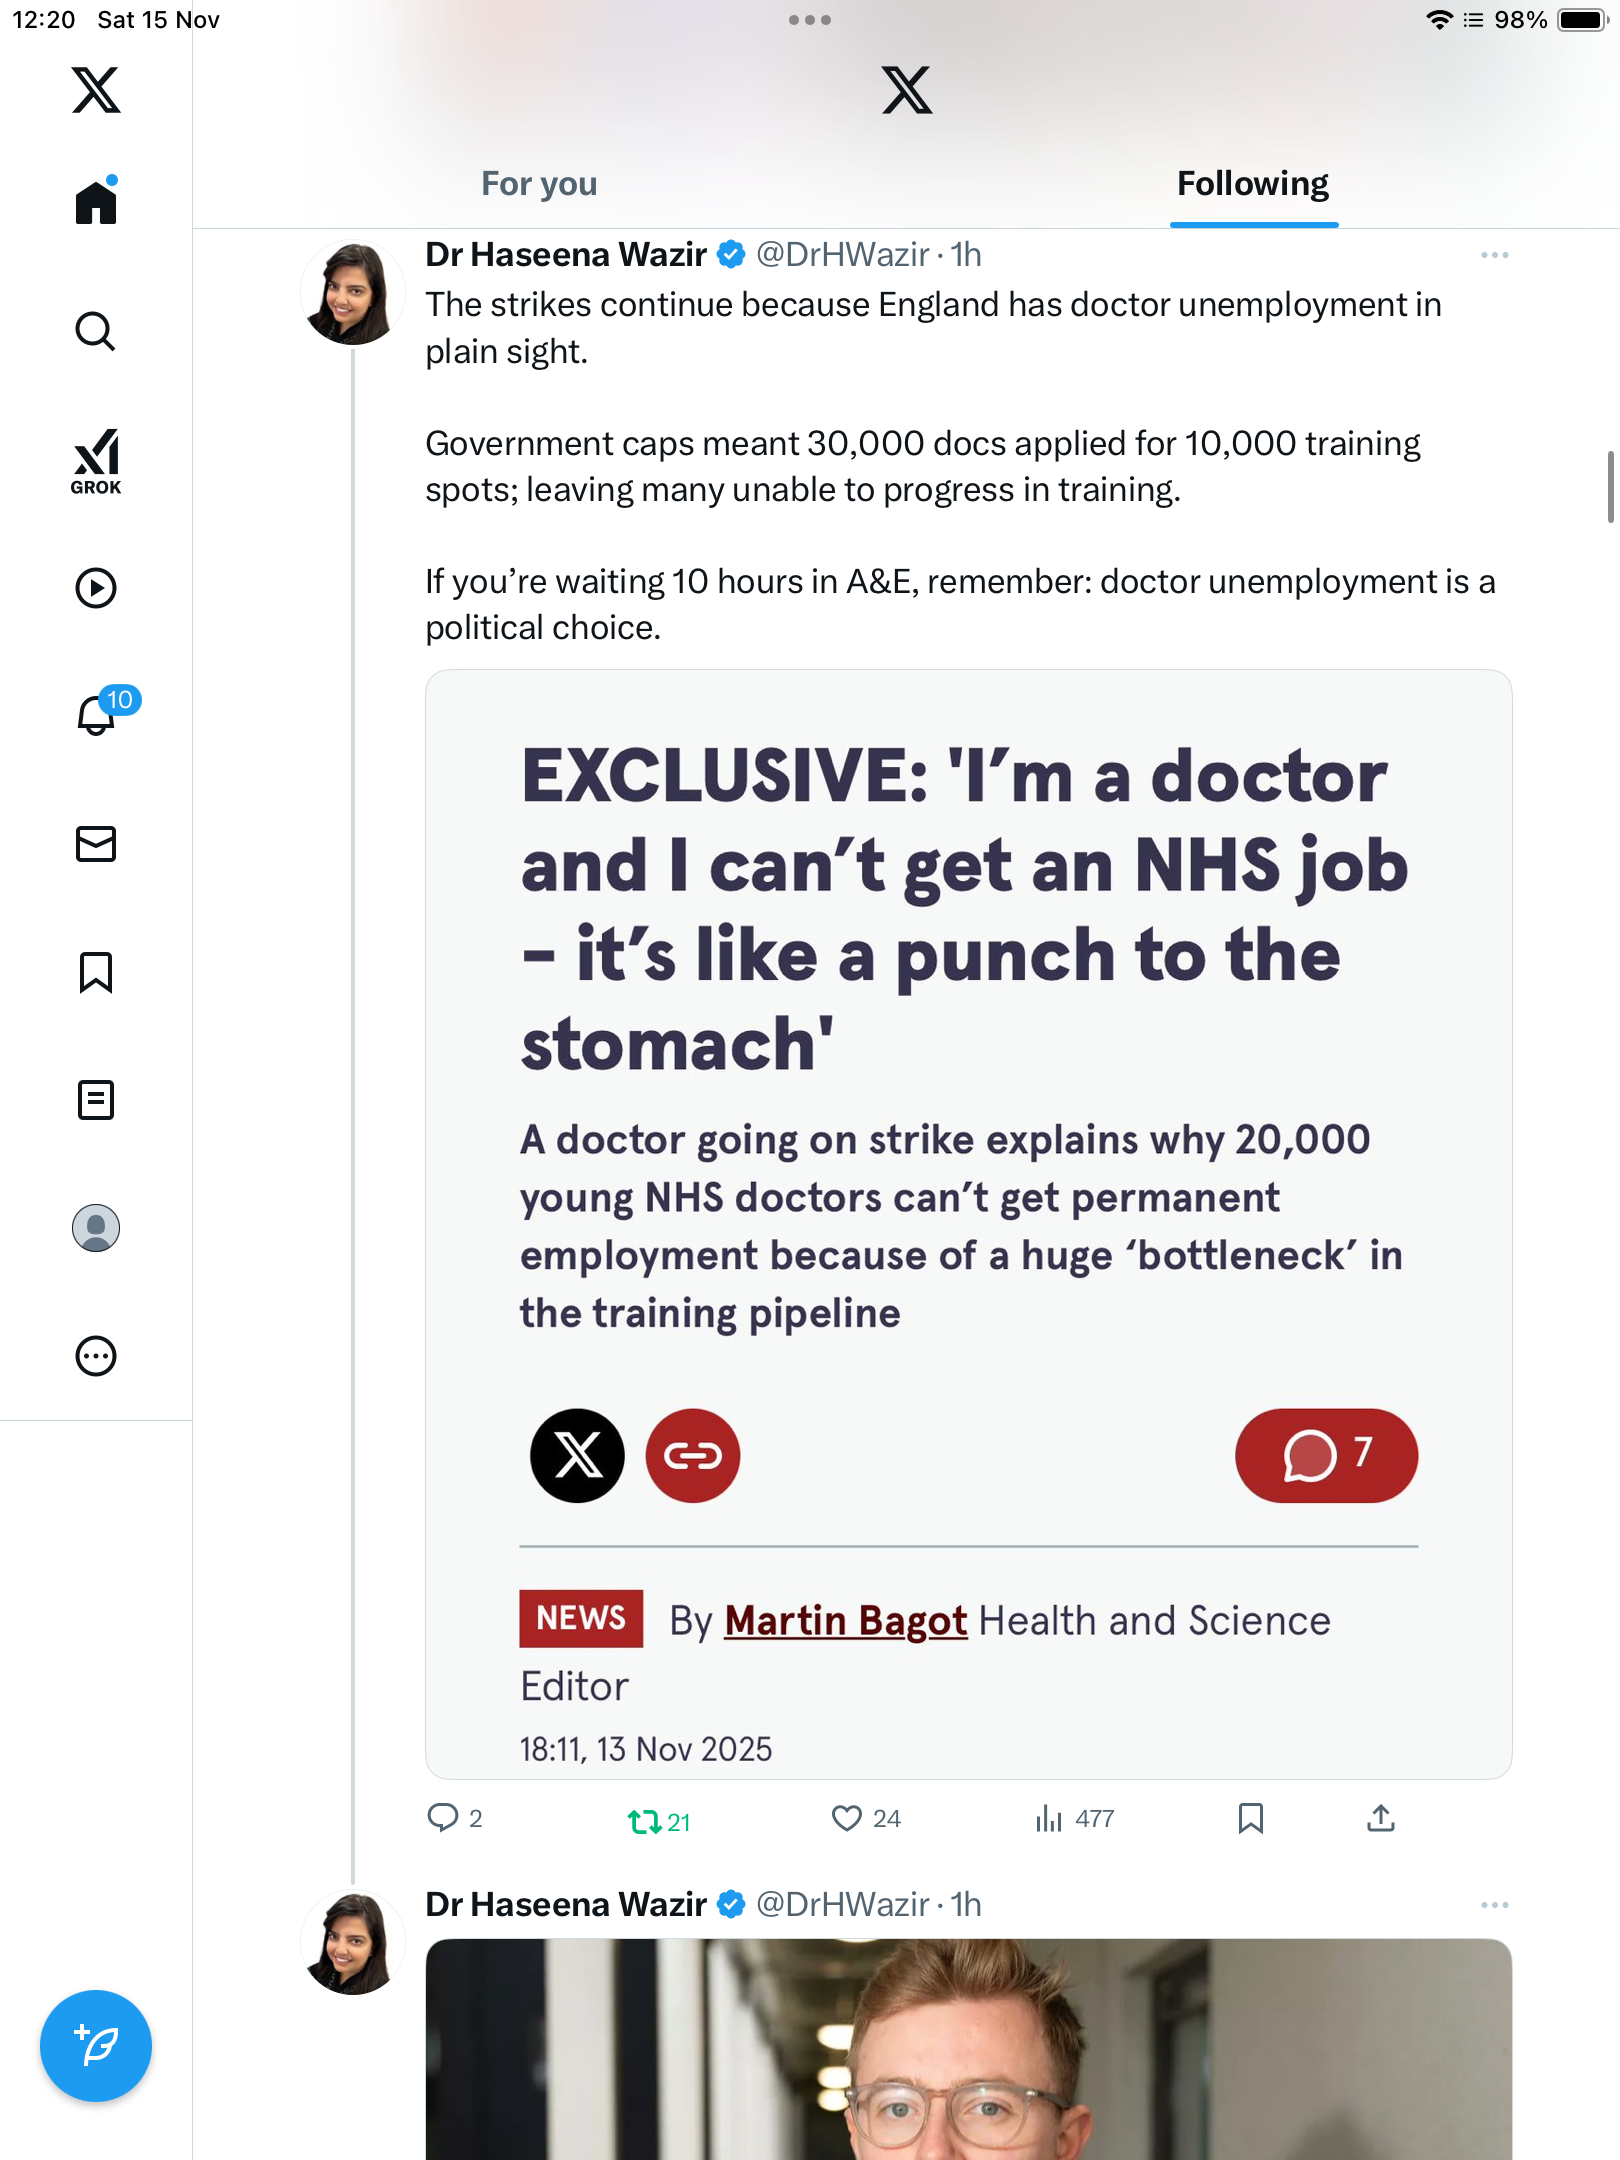The width and height of the screenshot is (1620, 2160).
Task: Open the Lists icon in sidebar
Action: click(96, 1100)
